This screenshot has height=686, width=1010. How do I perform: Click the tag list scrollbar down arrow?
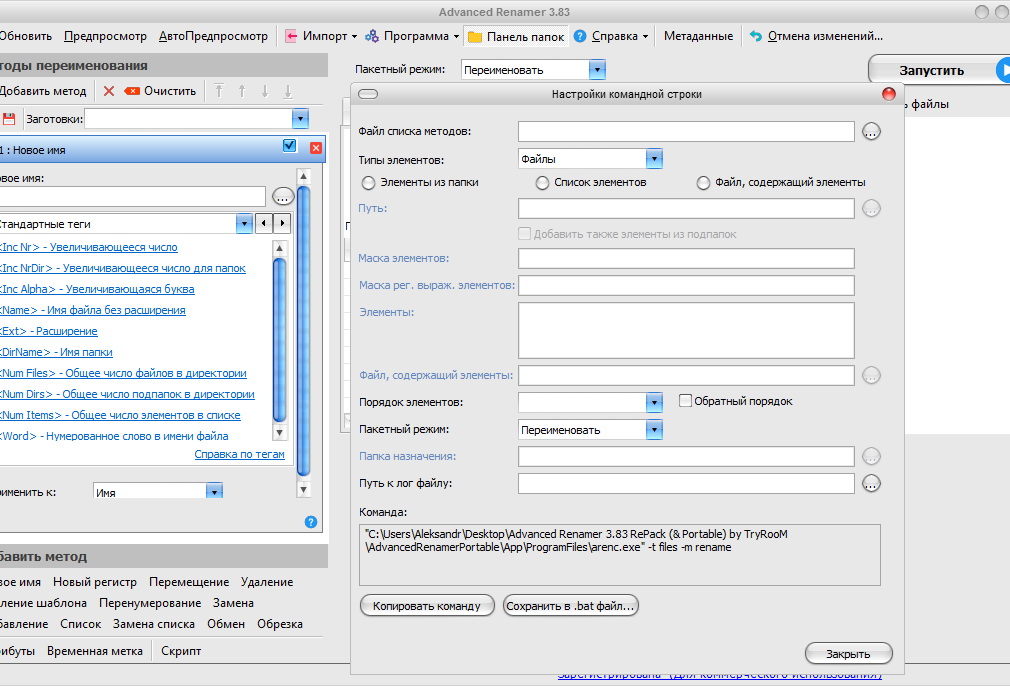[x=280, y=433]
